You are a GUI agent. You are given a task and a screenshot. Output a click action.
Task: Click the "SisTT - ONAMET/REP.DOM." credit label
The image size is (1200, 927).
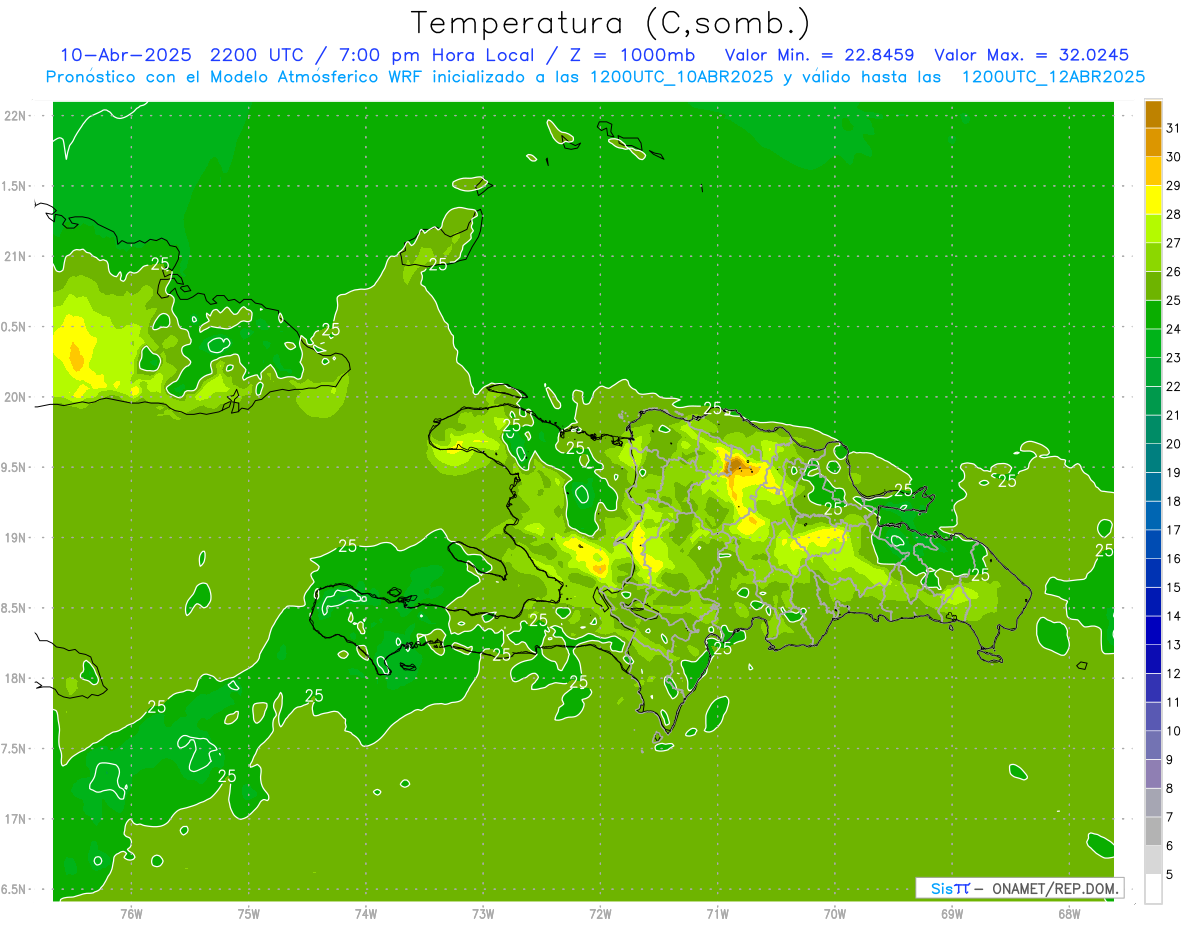1020,888
